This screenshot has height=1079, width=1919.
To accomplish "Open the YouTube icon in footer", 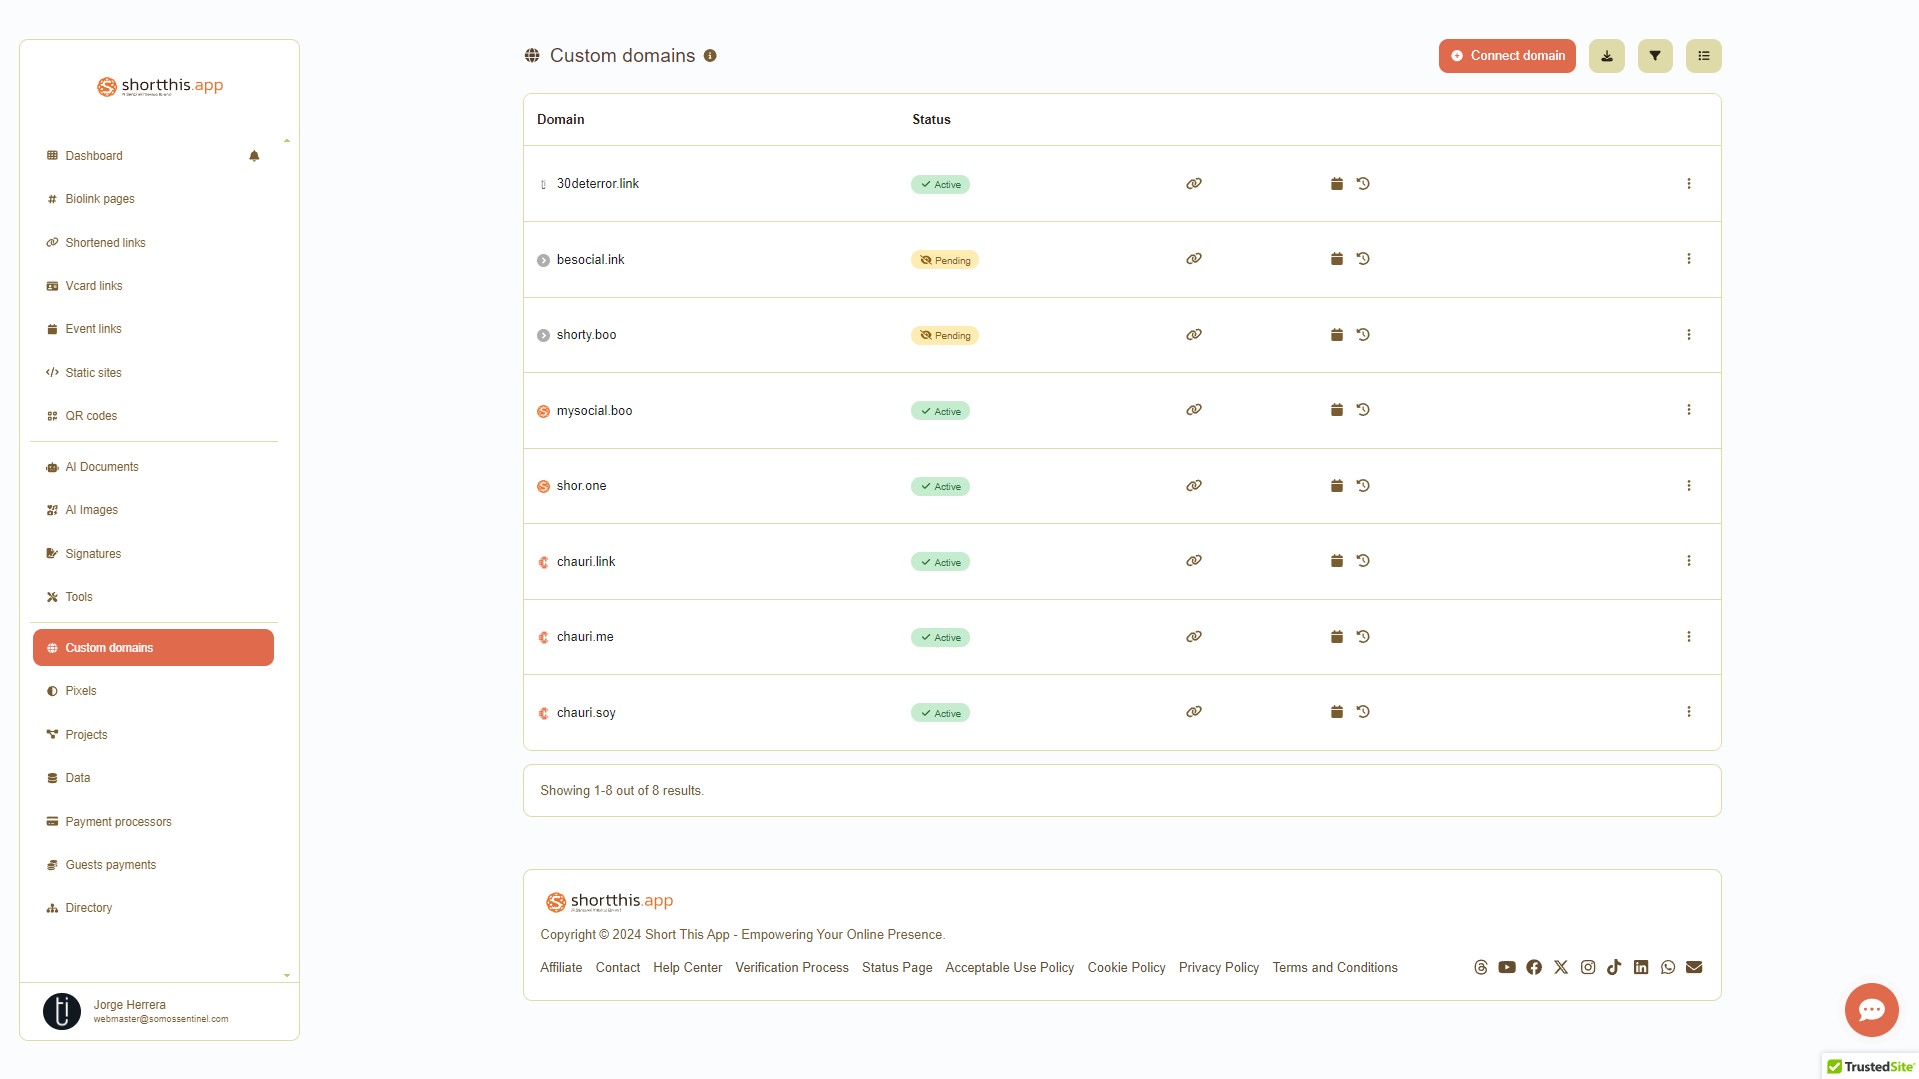I will click(1507, 967).
